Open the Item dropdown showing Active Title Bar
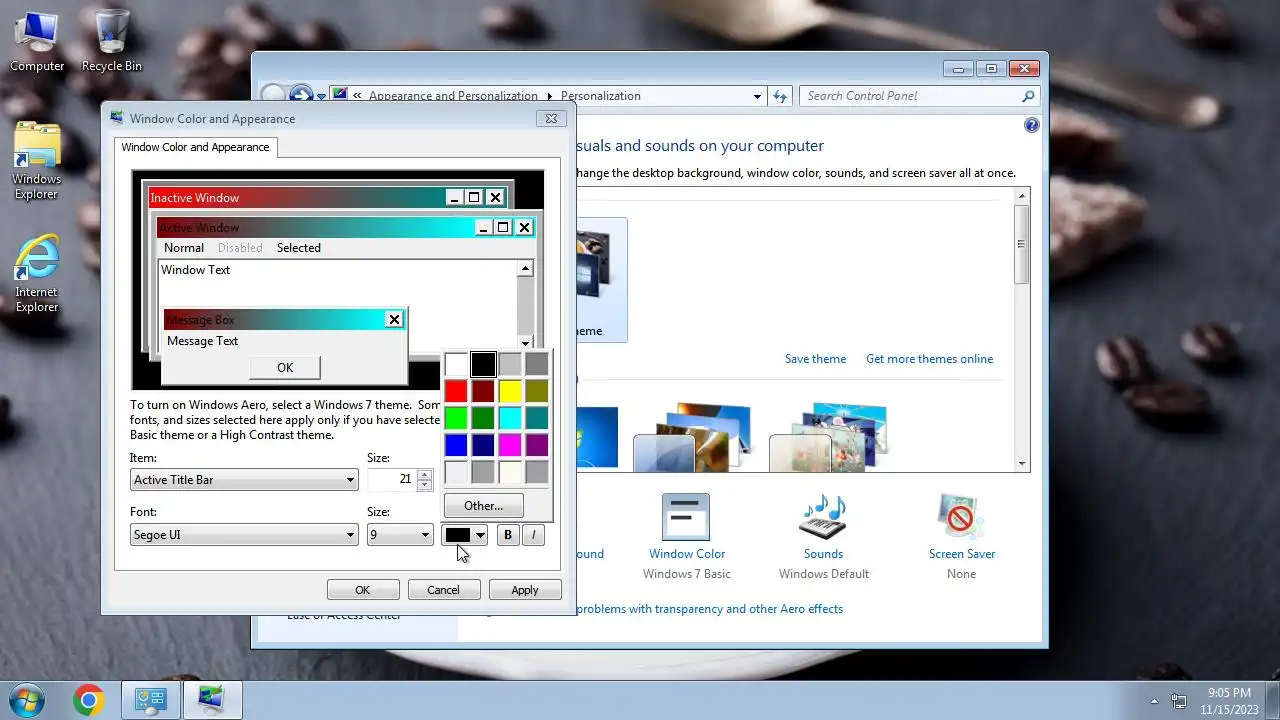This screenshot has width=1280, height=720. pyautogui.click(x=244, y=480)
